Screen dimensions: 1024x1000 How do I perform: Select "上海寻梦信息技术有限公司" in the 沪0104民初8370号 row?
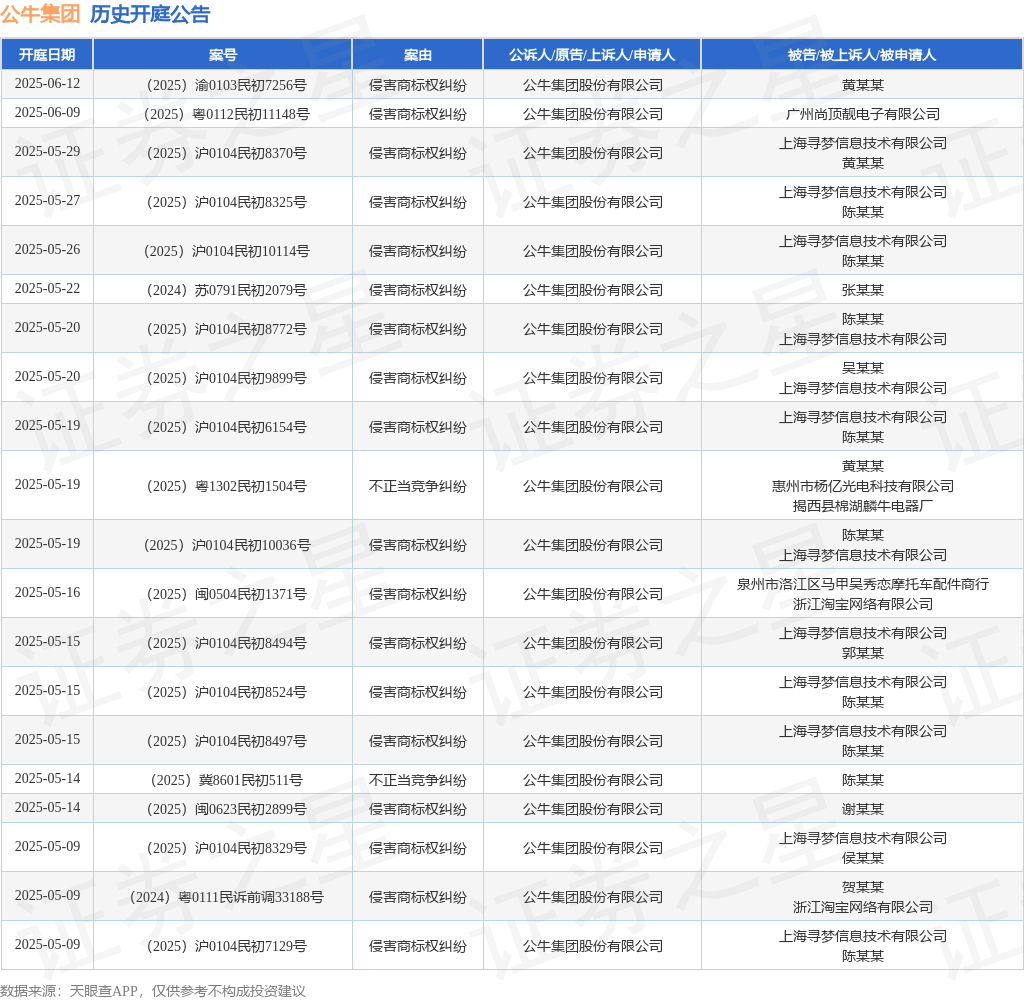click(863, 144)
